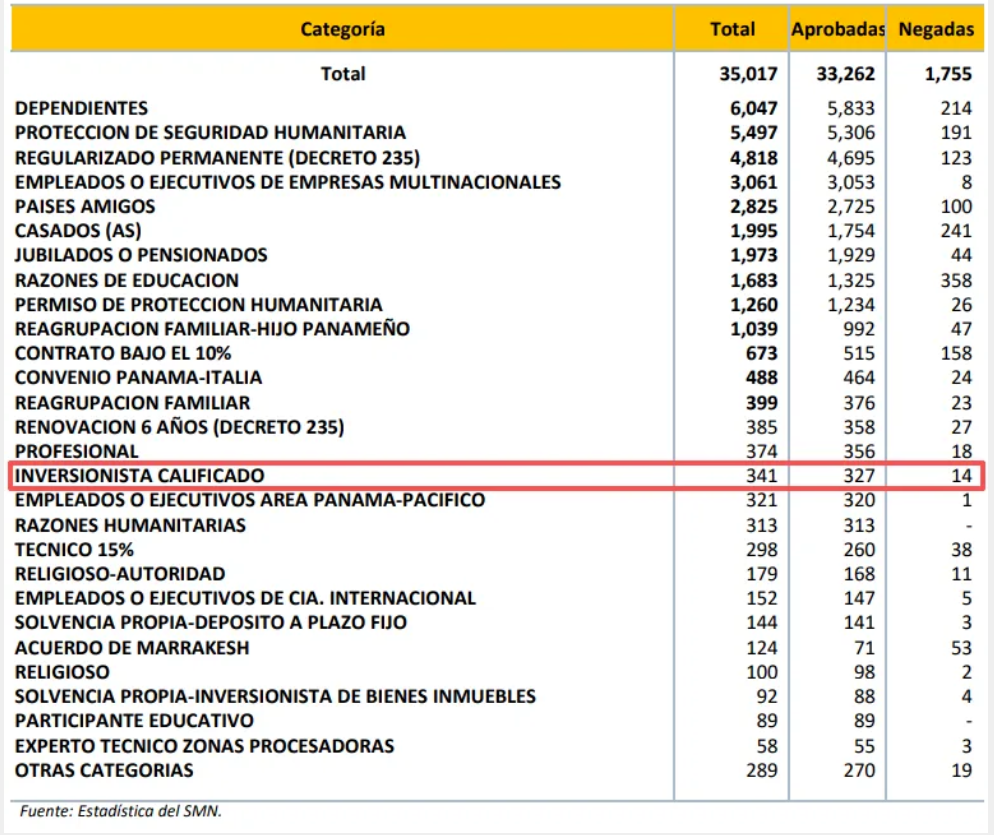Click the 14 denied value in highlighted row

click(x=961, y=476)
